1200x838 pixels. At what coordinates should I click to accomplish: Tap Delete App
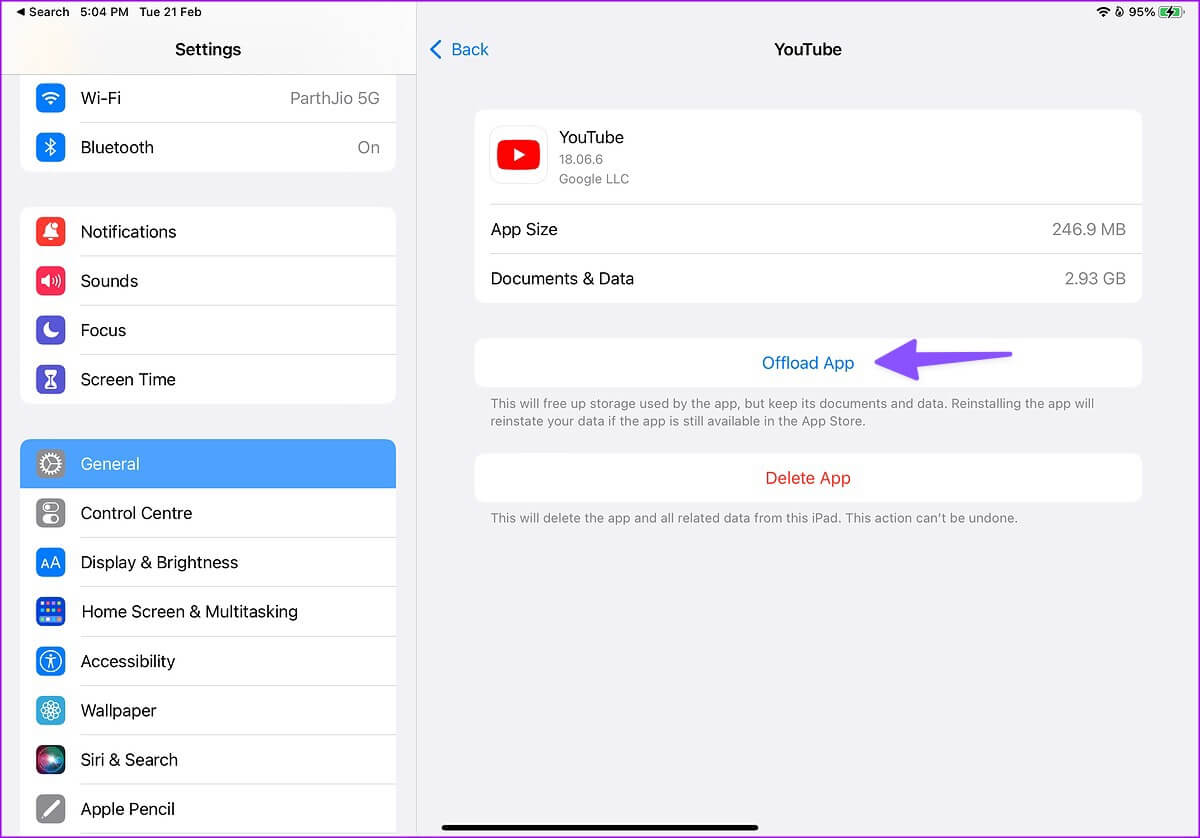click(808, 478)
